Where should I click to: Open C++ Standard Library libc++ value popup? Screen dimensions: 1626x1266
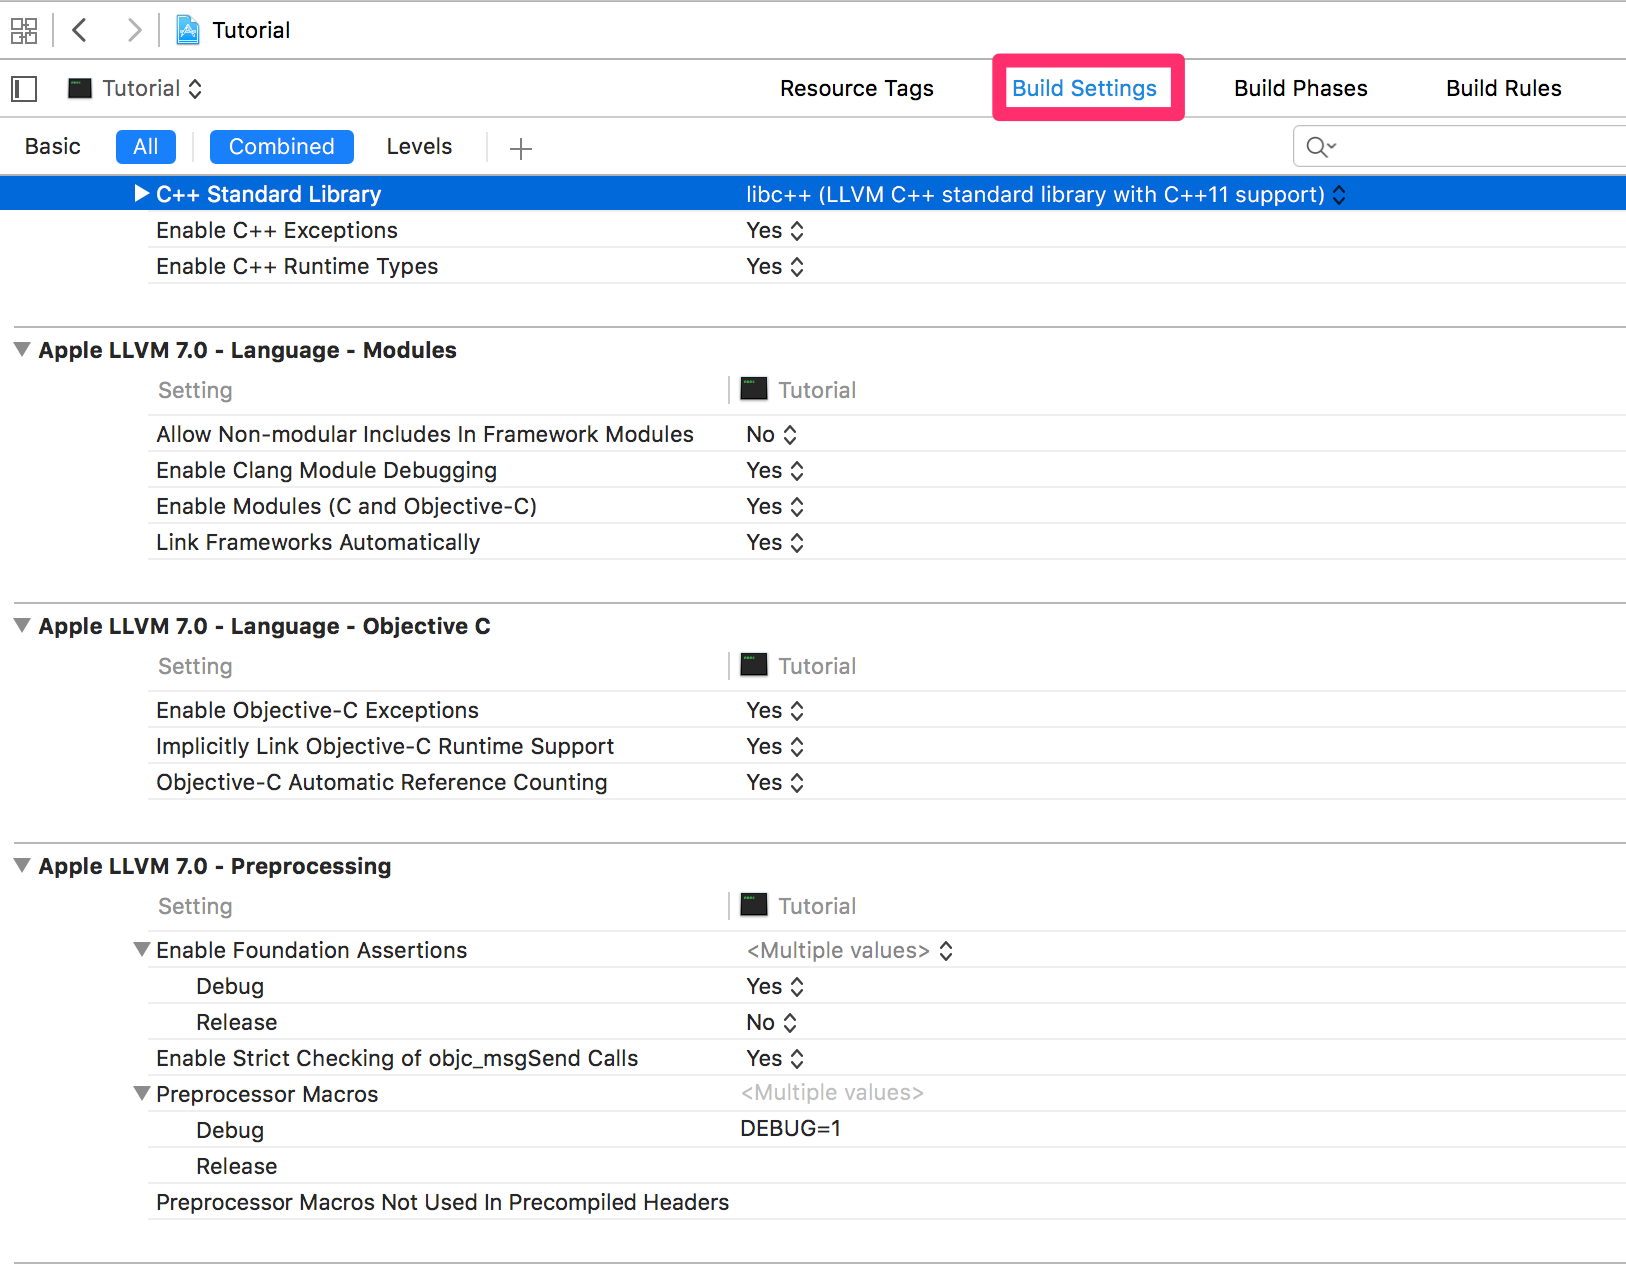[1046, 194]
